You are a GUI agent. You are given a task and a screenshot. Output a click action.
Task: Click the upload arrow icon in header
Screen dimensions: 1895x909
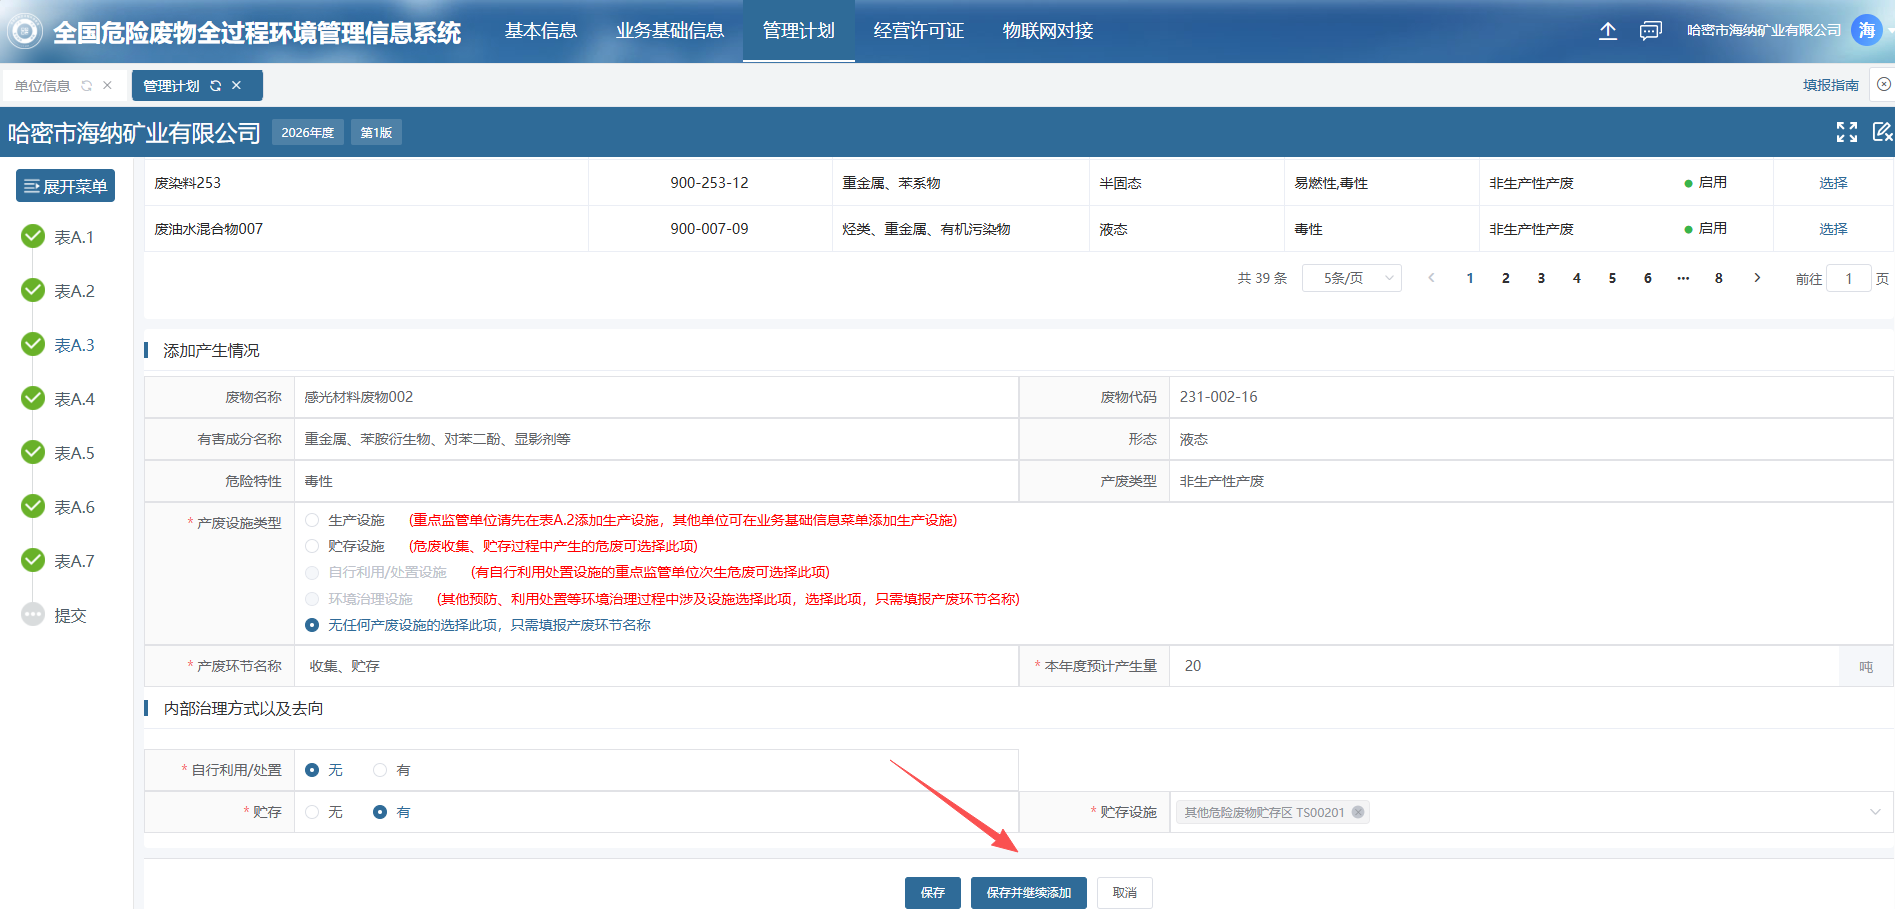(x=1607, y=31)
